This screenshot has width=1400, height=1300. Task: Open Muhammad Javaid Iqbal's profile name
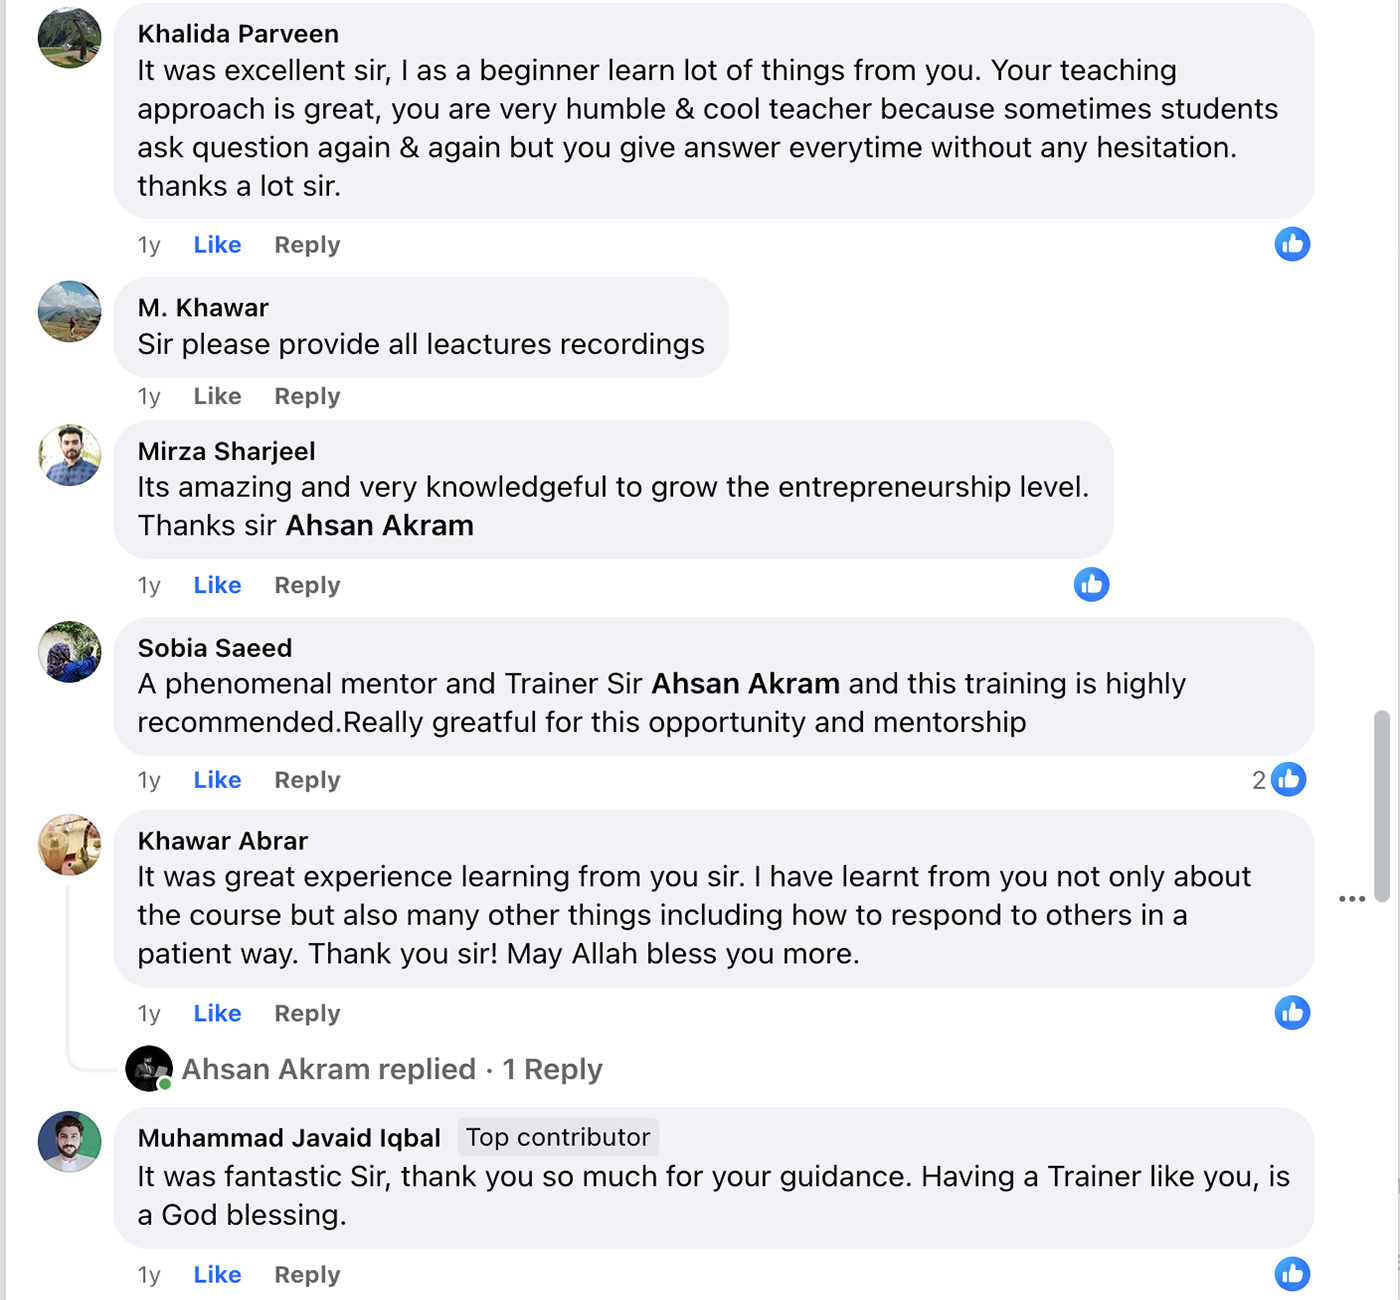[289, 1138]
